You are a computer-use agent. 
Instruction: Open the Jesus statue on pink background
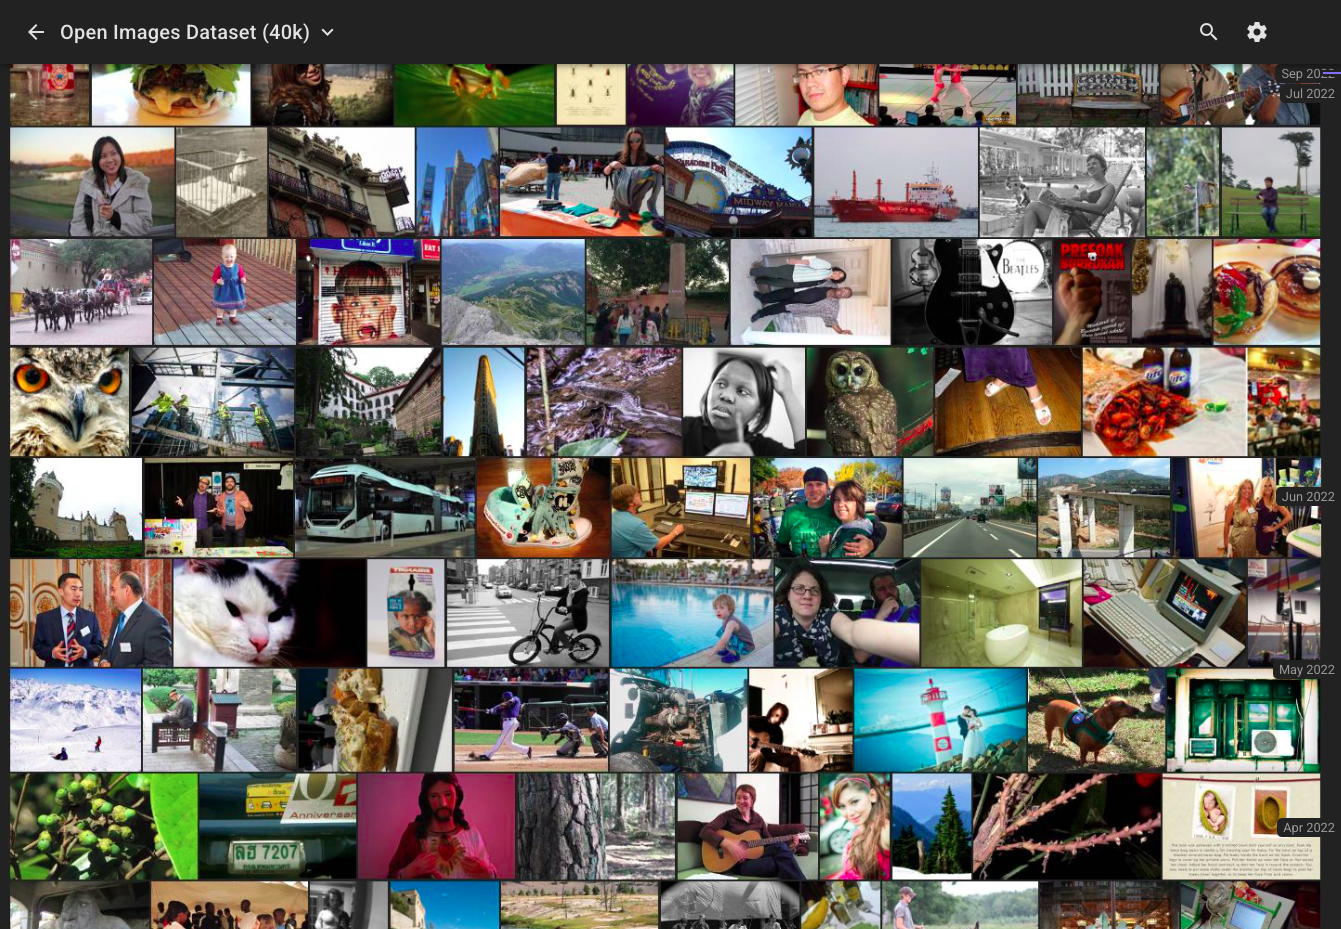437,826
